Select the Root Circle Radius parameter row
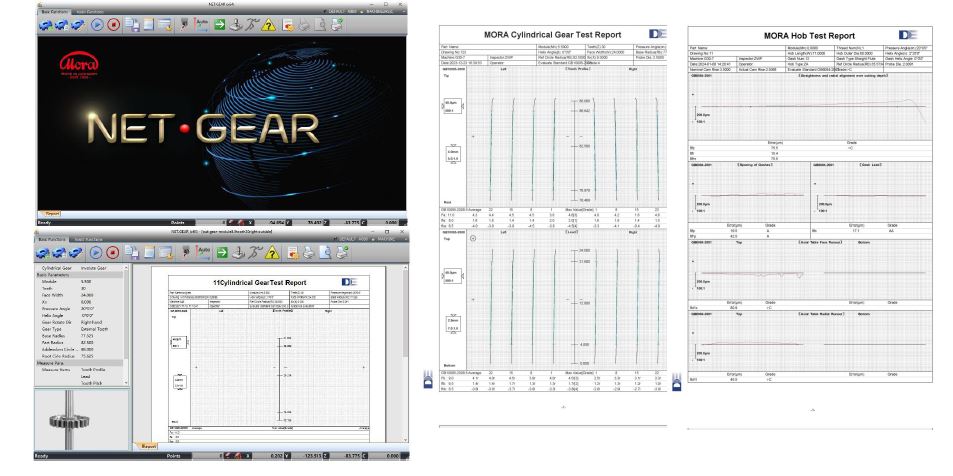Viewport: 953px width, 476px height. tap(79, 356)
